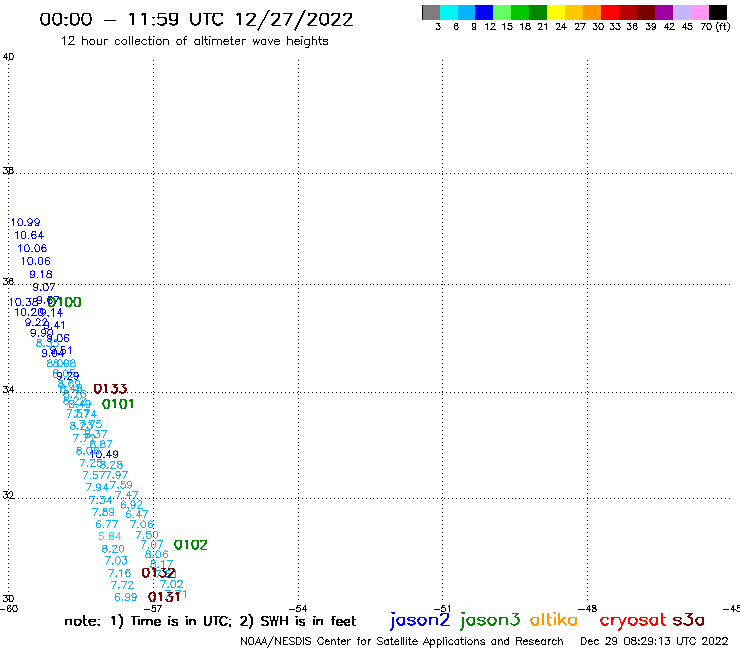This screenshot has height=650, width=740.
Task: Click the timestamp 'Dec 29 08:29:13 UTC 2022'
Action: [x=654, y=641]
